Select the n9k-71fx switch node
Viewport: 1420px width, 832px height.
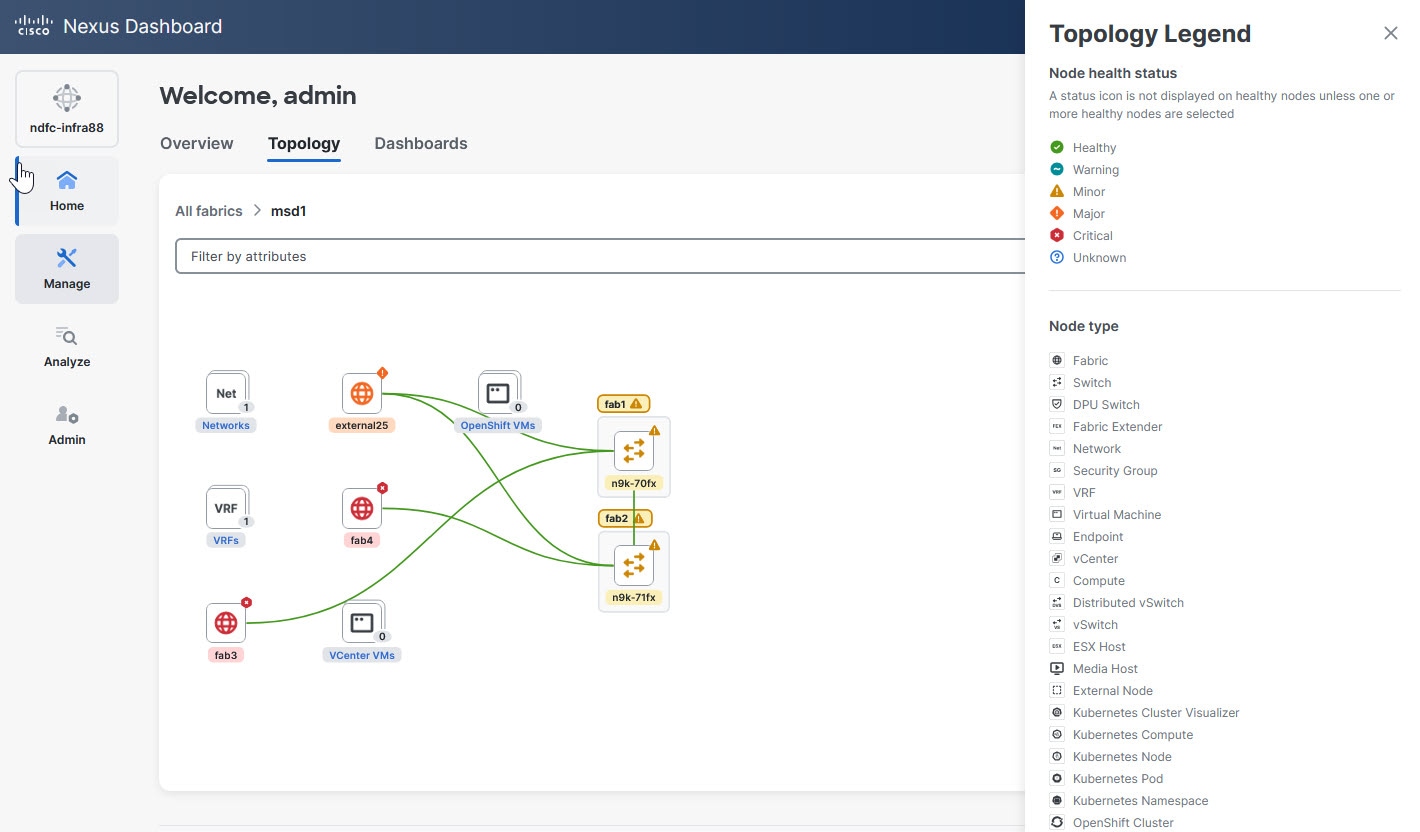634,566
